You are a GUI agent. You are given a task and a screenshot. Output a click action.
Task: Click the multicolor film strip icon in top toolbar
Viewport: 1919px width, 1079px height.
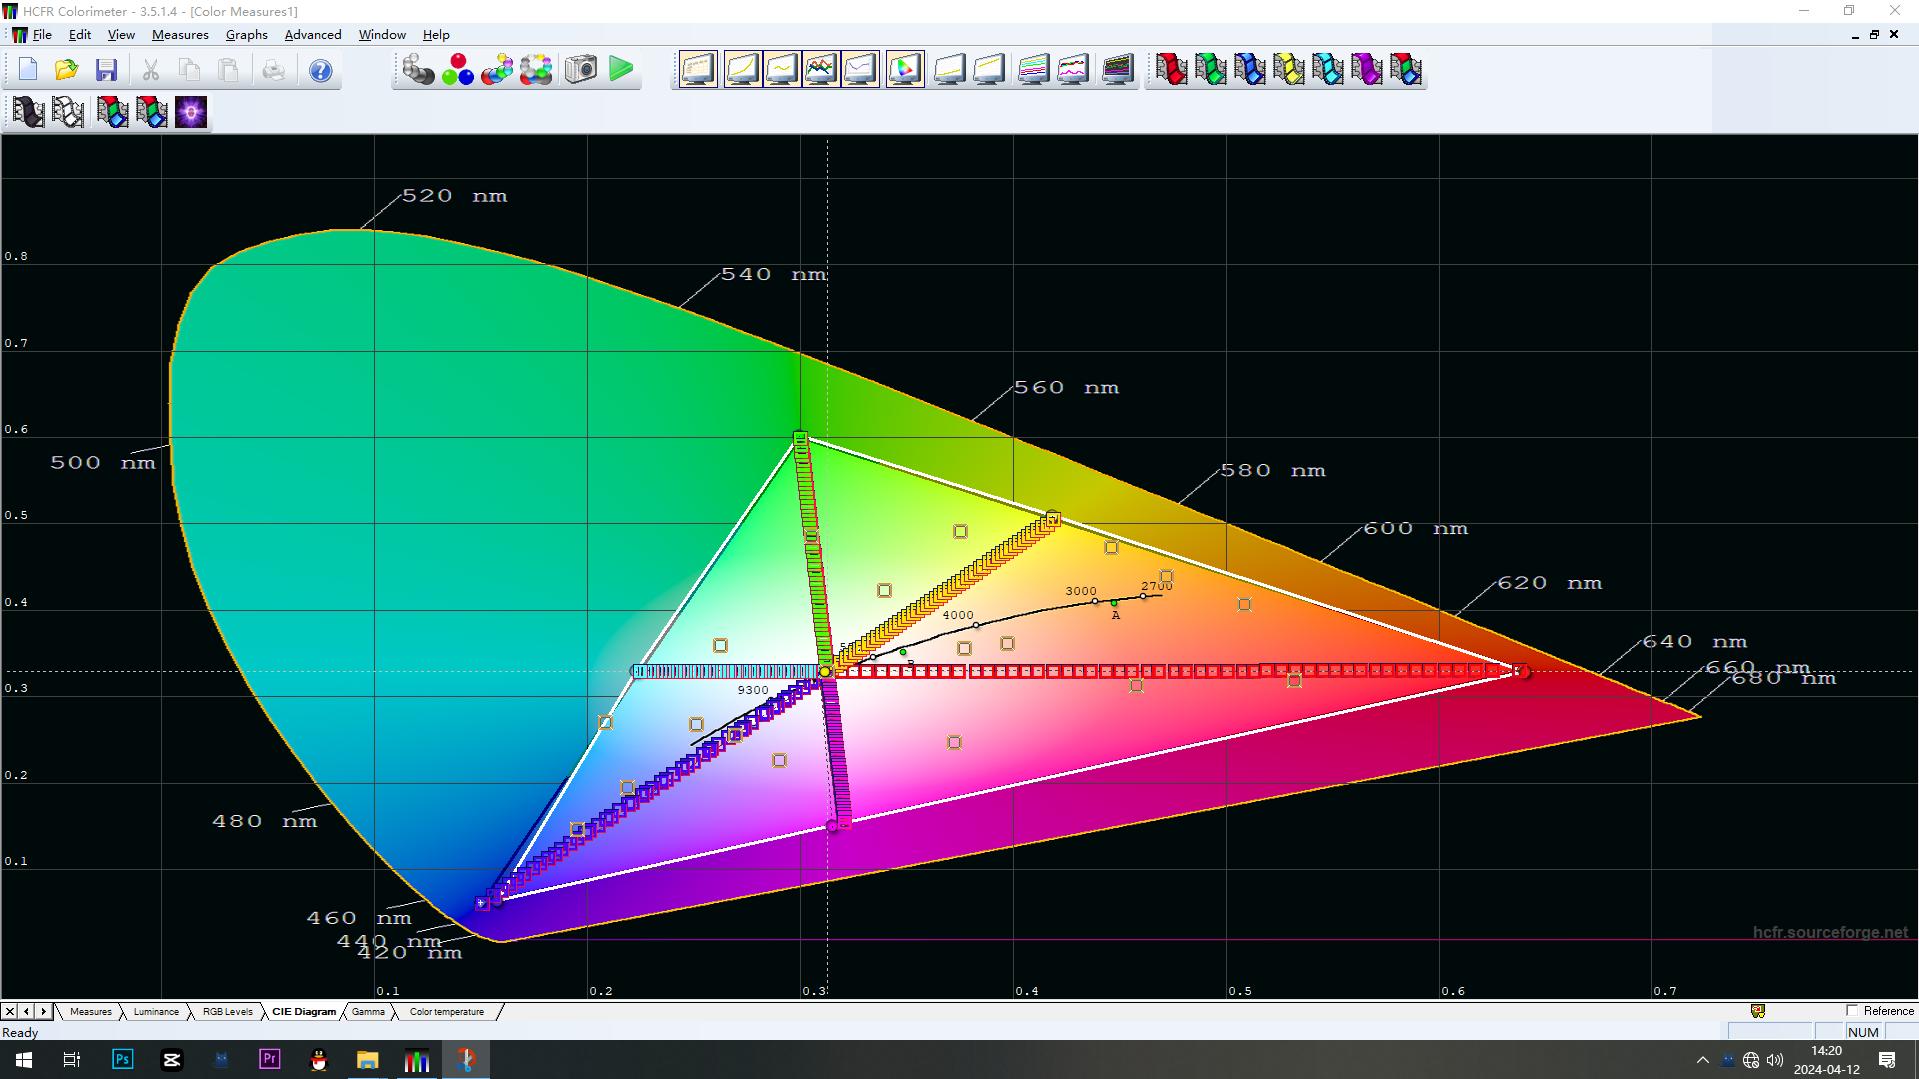pos(1405,70)
